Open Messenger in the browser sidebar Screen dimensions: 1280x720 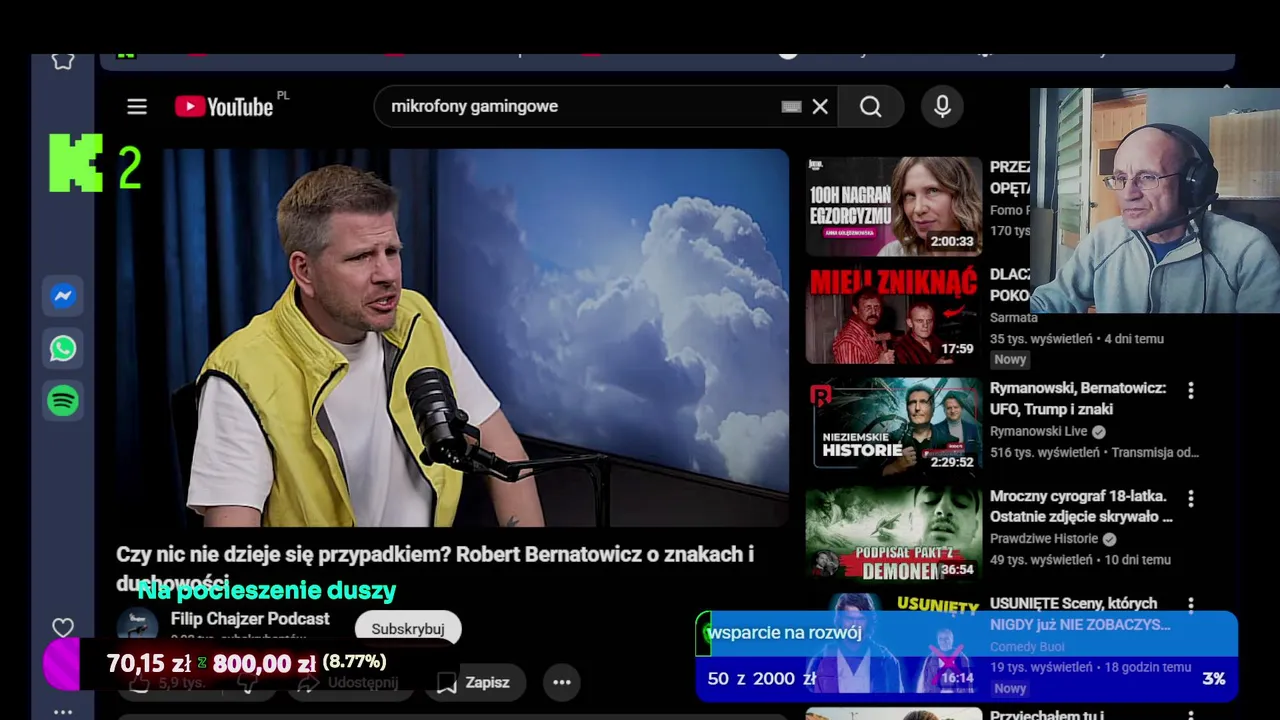[x=63, y=296]
